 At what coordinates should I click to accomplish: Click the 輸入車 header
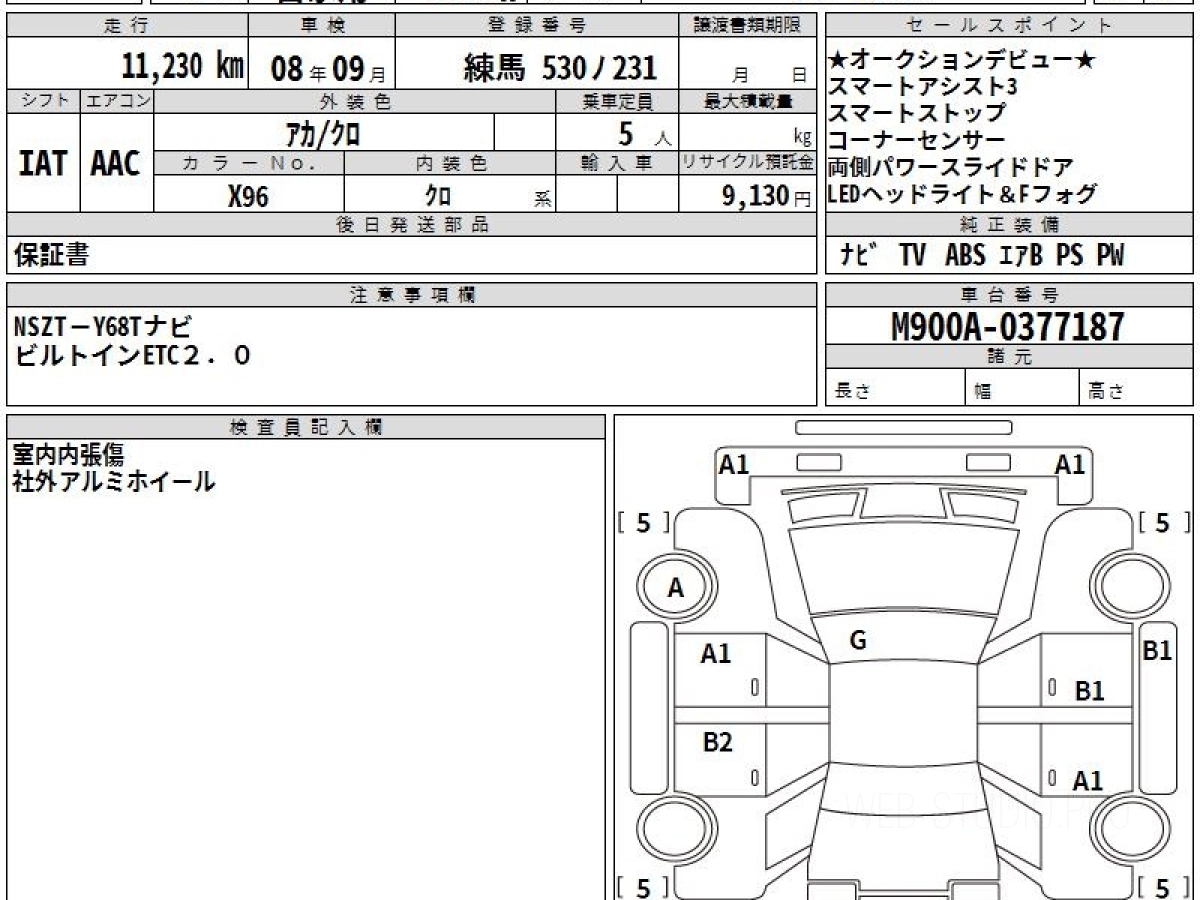[x=617, y=164]
